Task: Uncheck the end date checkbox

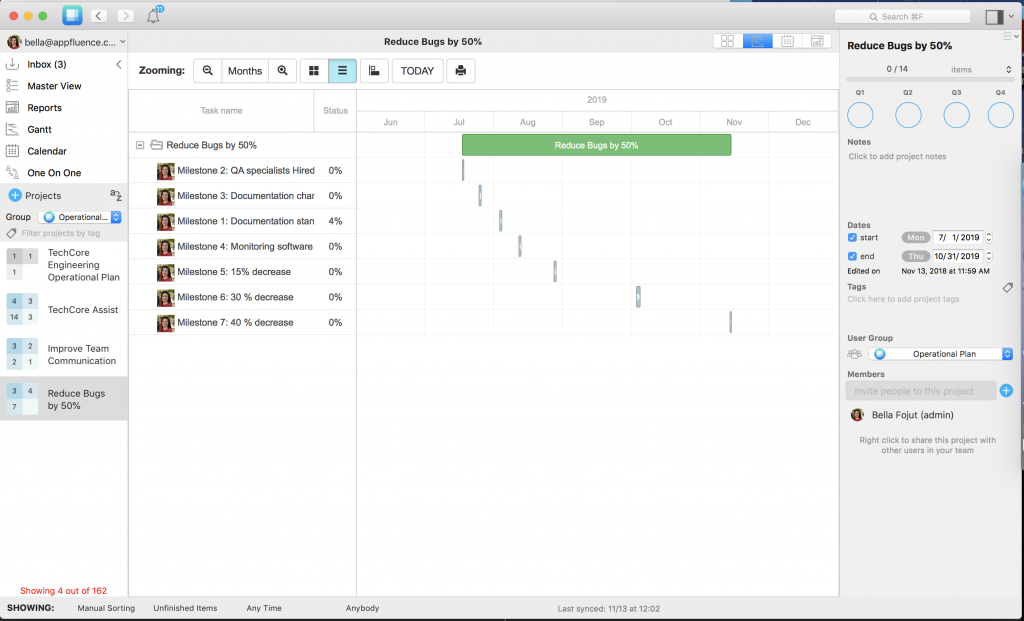Action: [x=853, y=256]
